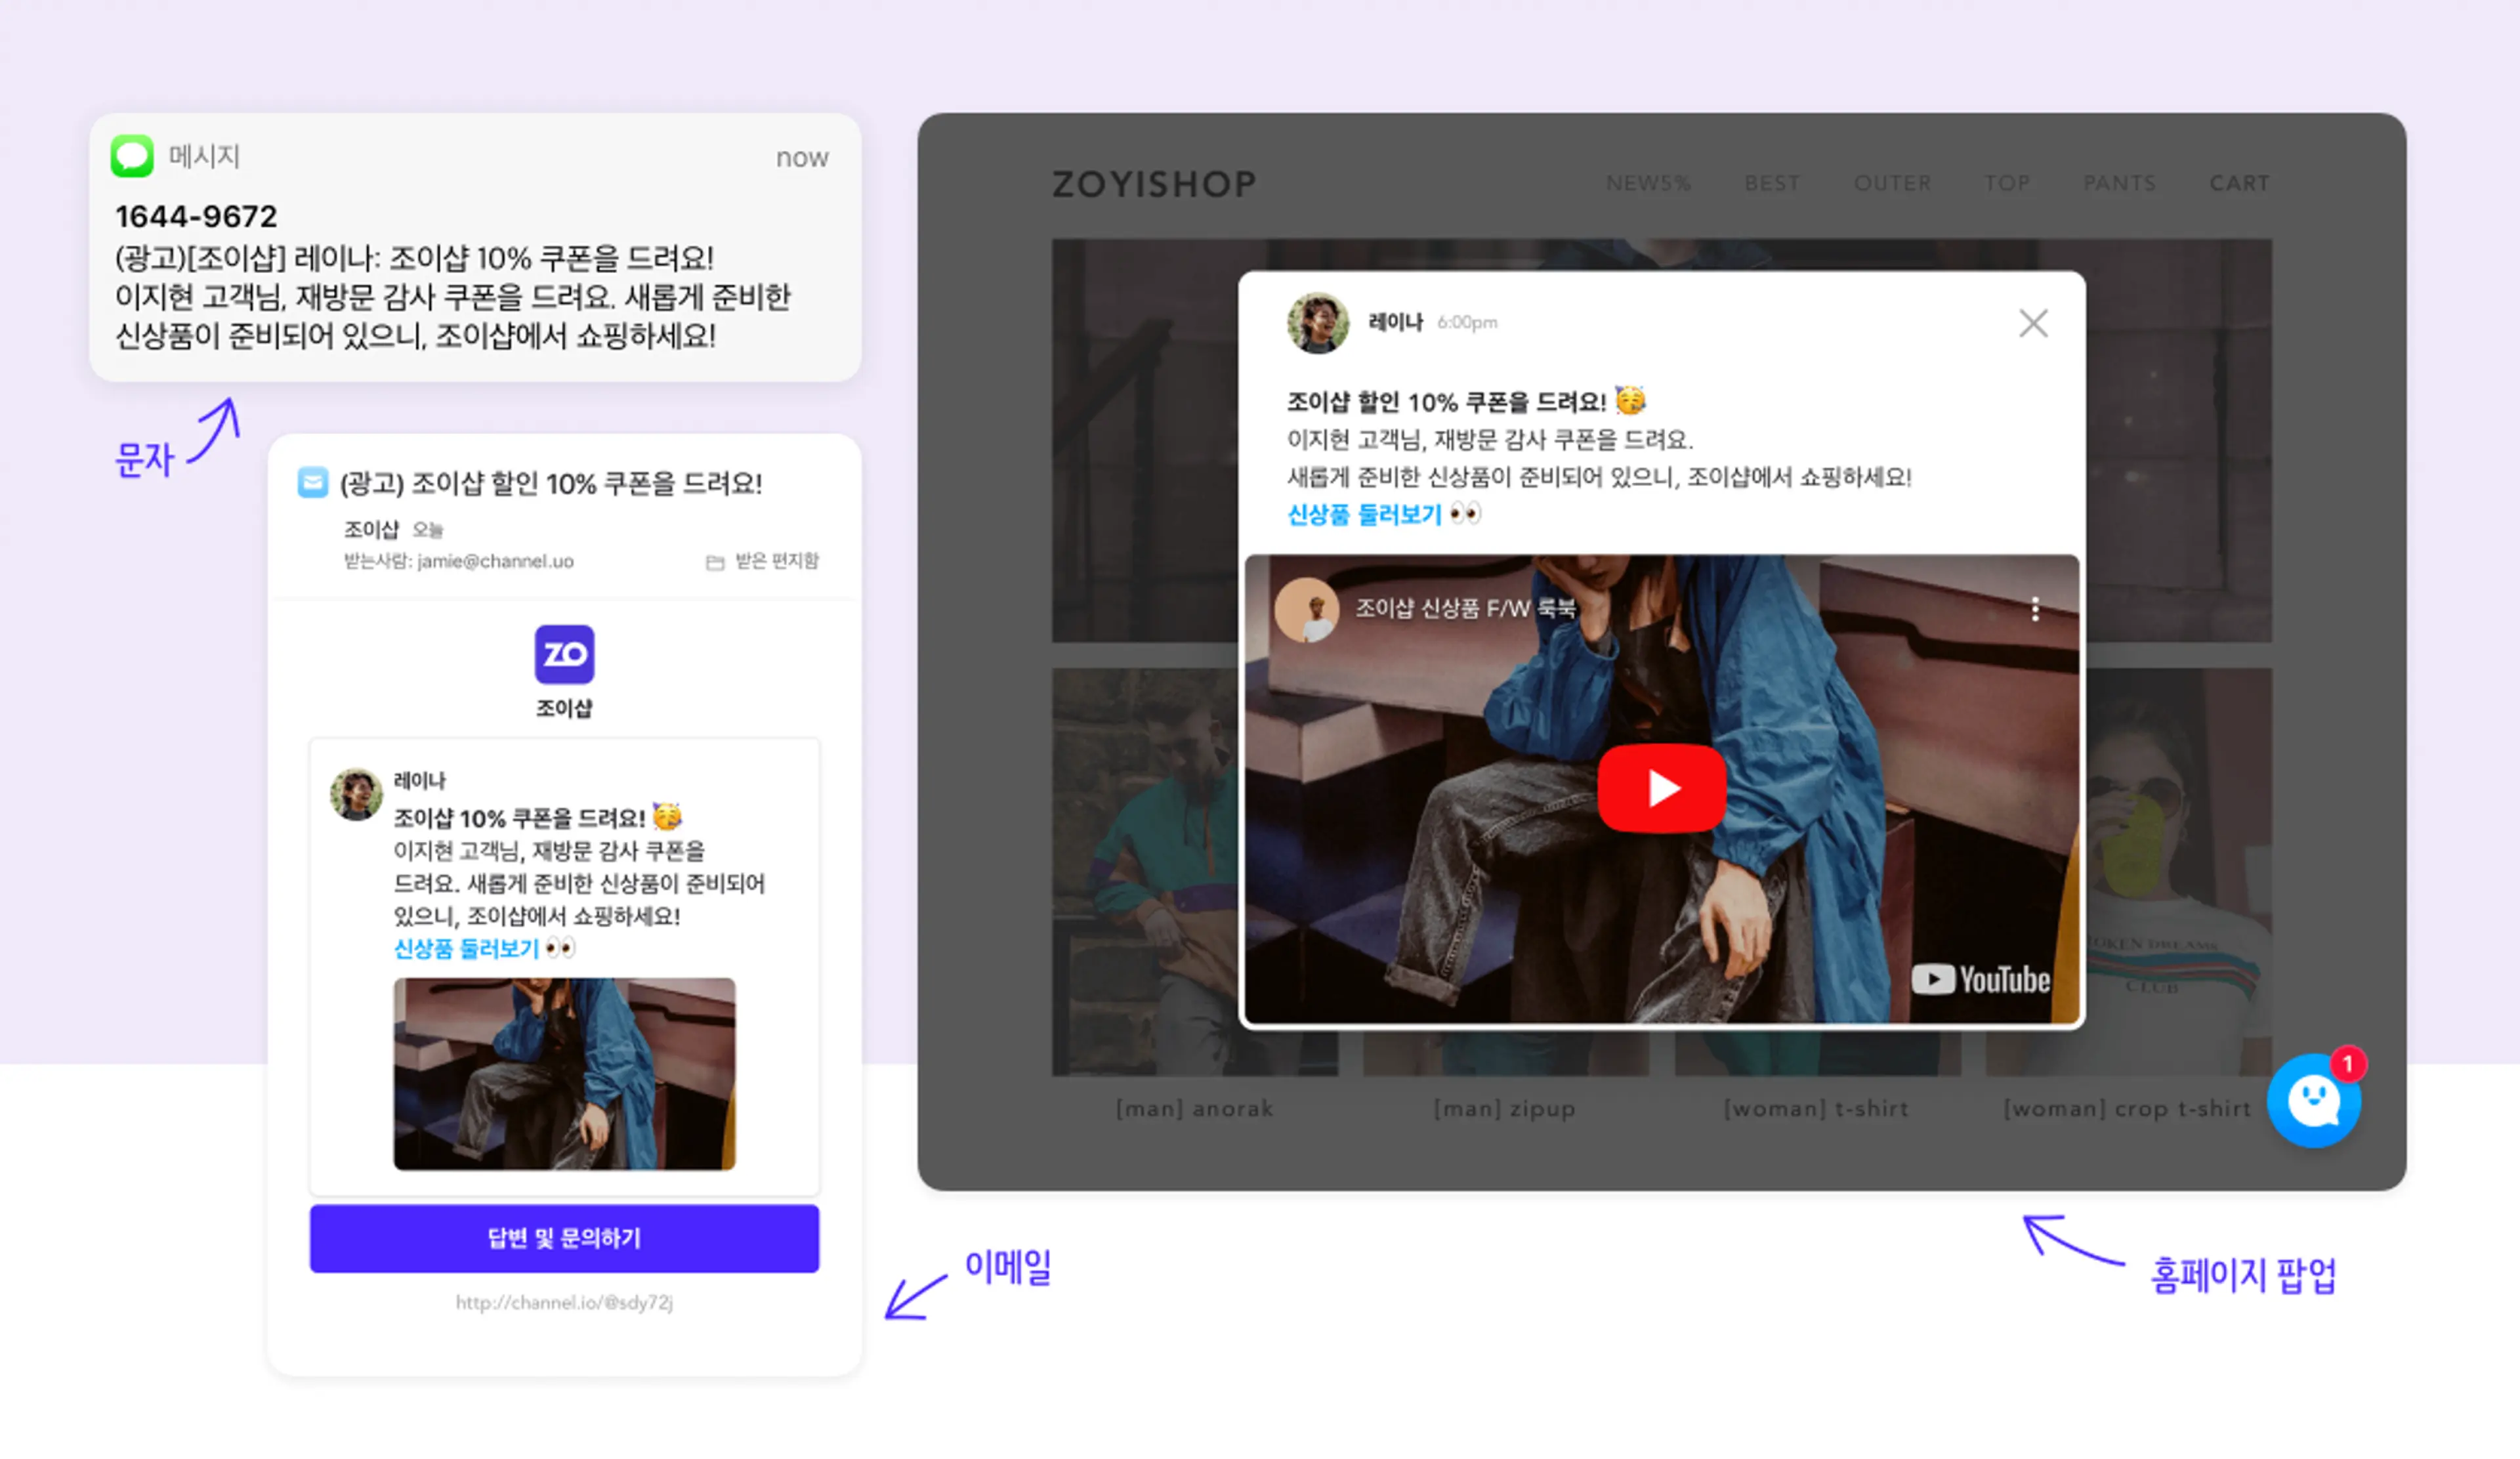The image size is (2520, 1459).
Task: Click the YouTube logo on the video
Action: pyautogui.click(x=1980, y=979)
